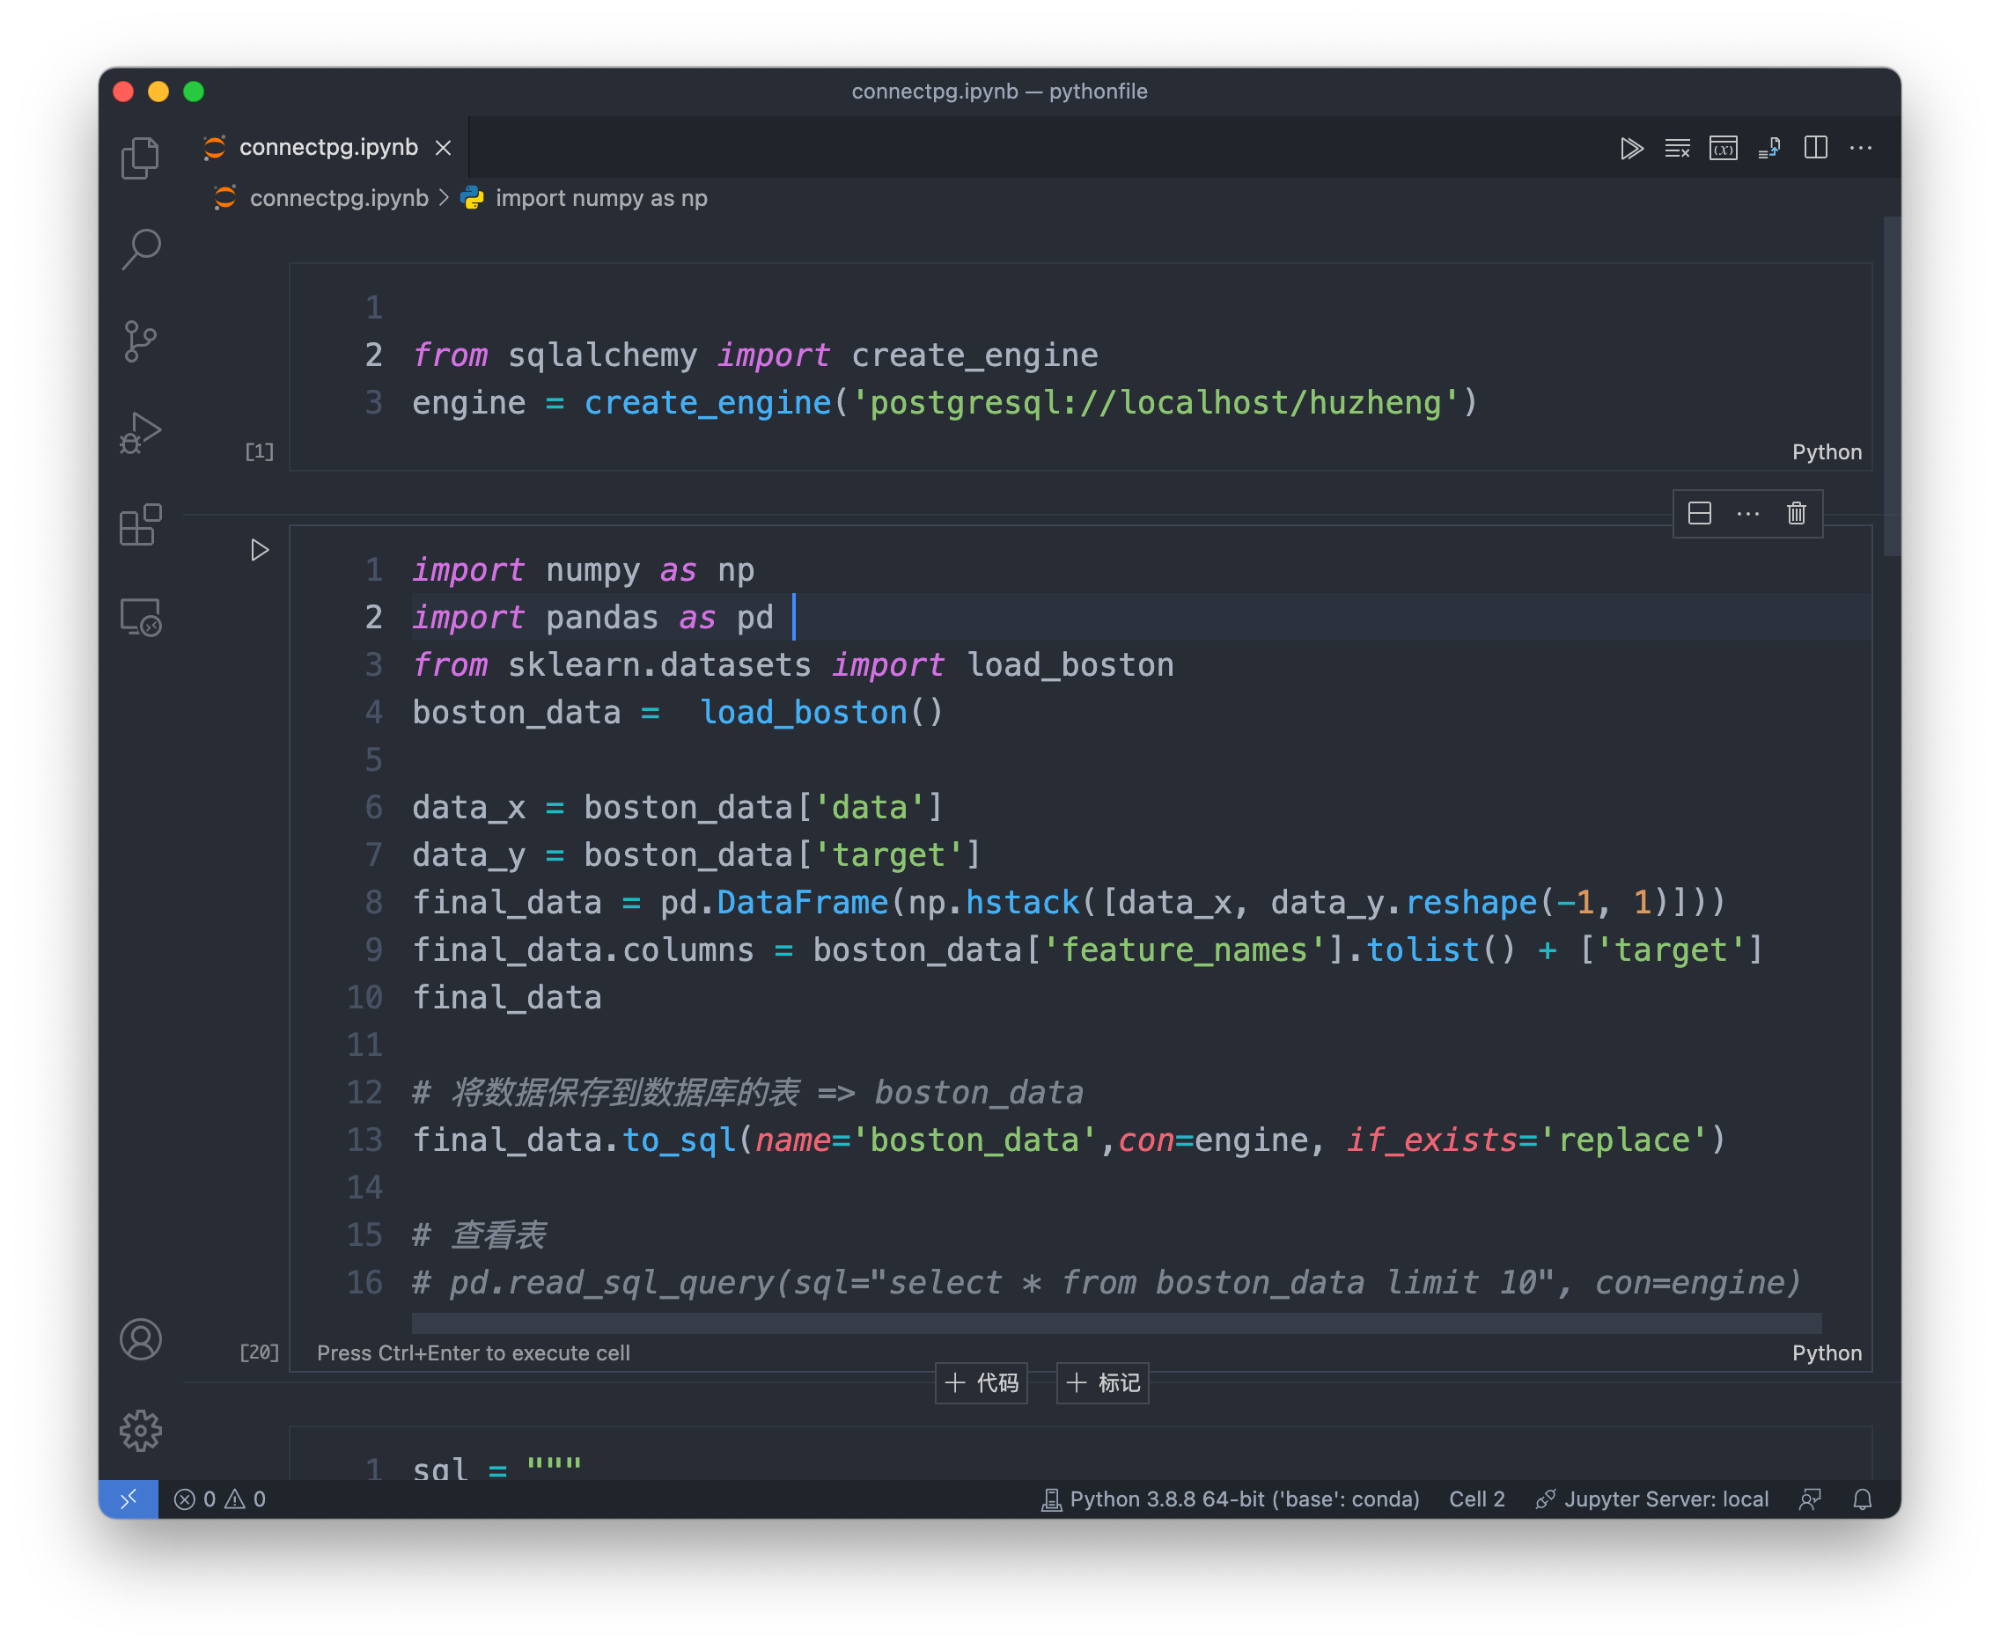Screen dimensions: 2000x1649
Task: Click 'Press Ctrl+Enter to execute cell' hint
Action: pyautogui.click(x=473, y=1353)
